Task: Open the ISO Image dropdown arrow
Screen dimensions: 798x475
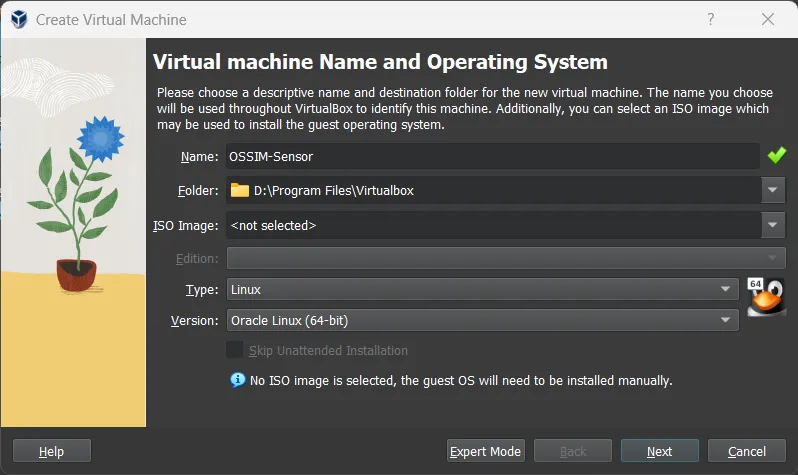Action: (774, 225)
